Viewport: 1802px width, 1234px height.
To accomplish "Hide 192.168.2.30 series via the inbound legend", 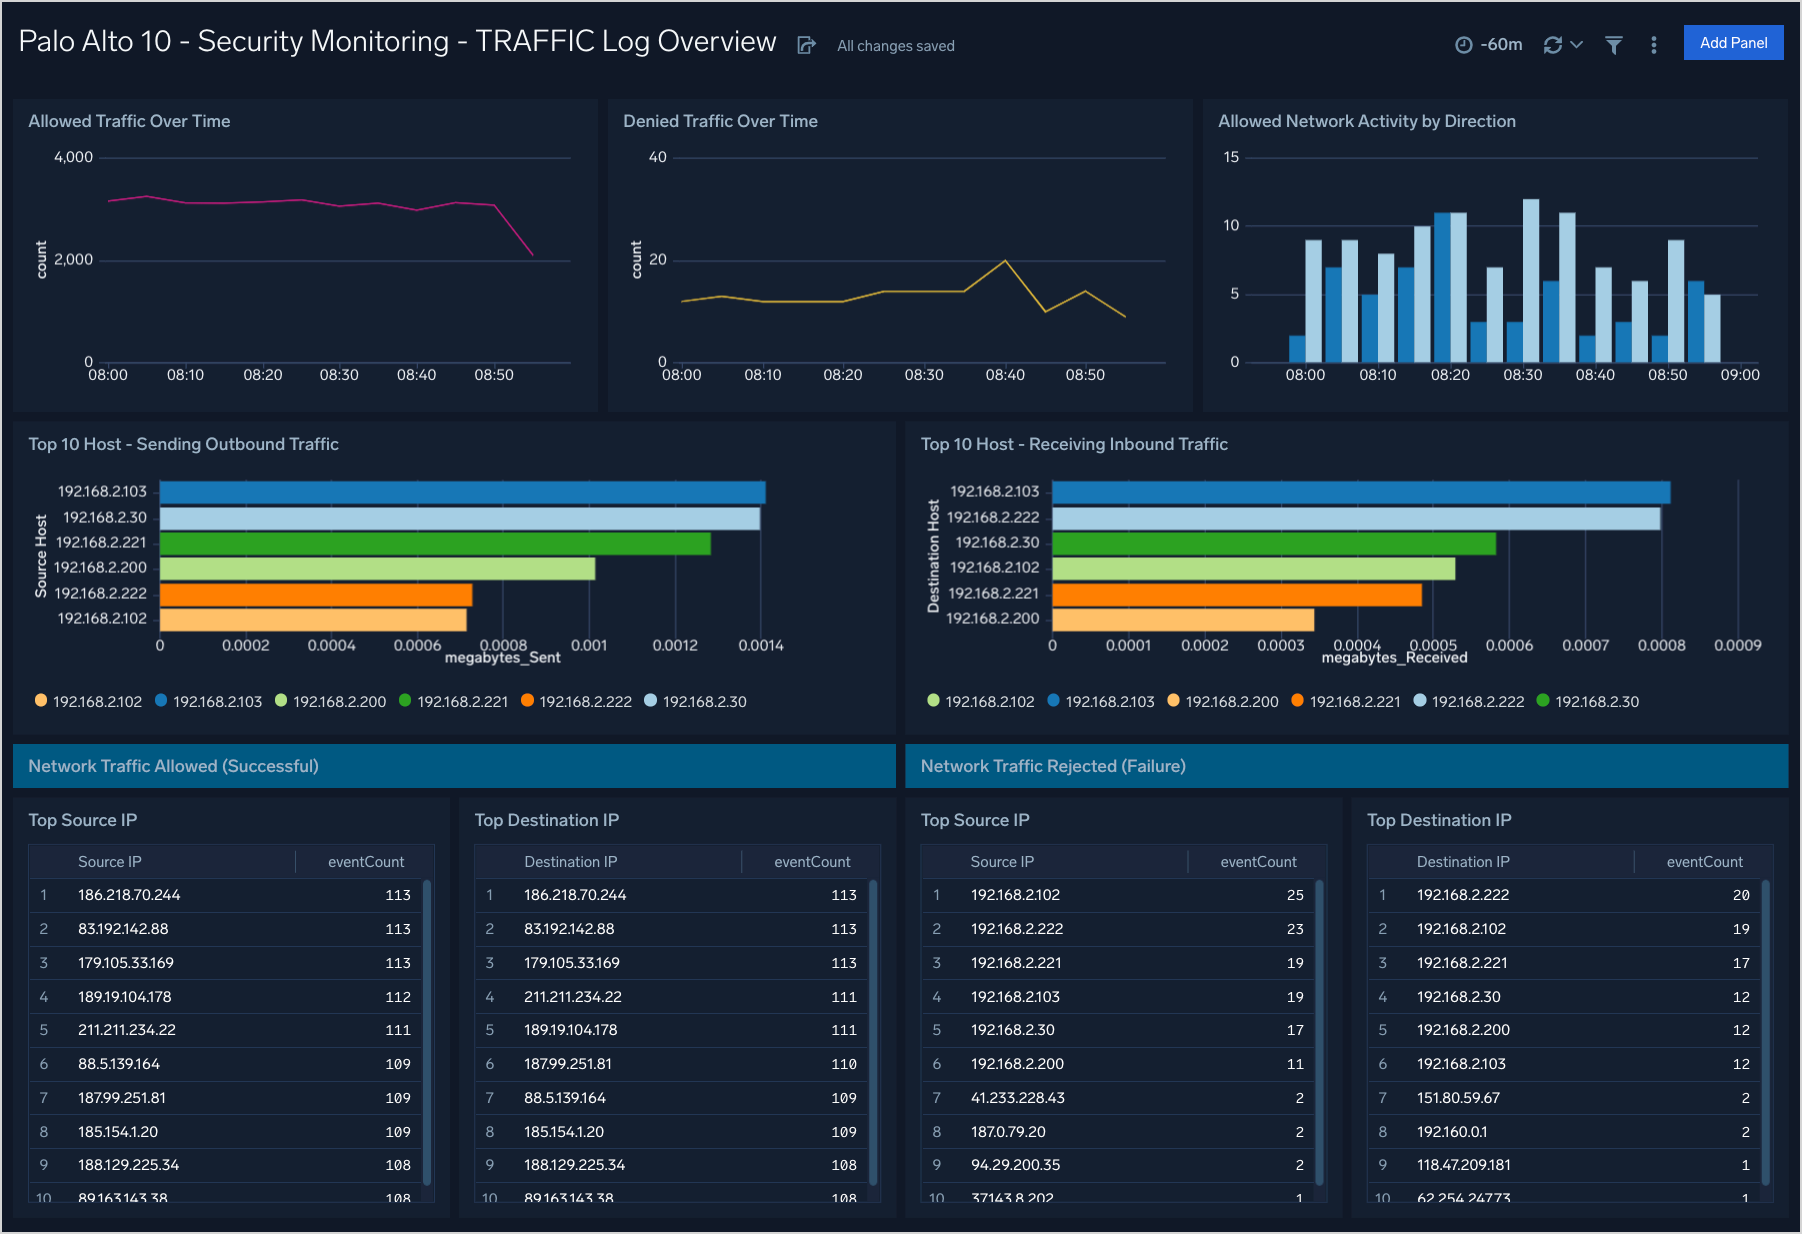I will coord(1589,701).
